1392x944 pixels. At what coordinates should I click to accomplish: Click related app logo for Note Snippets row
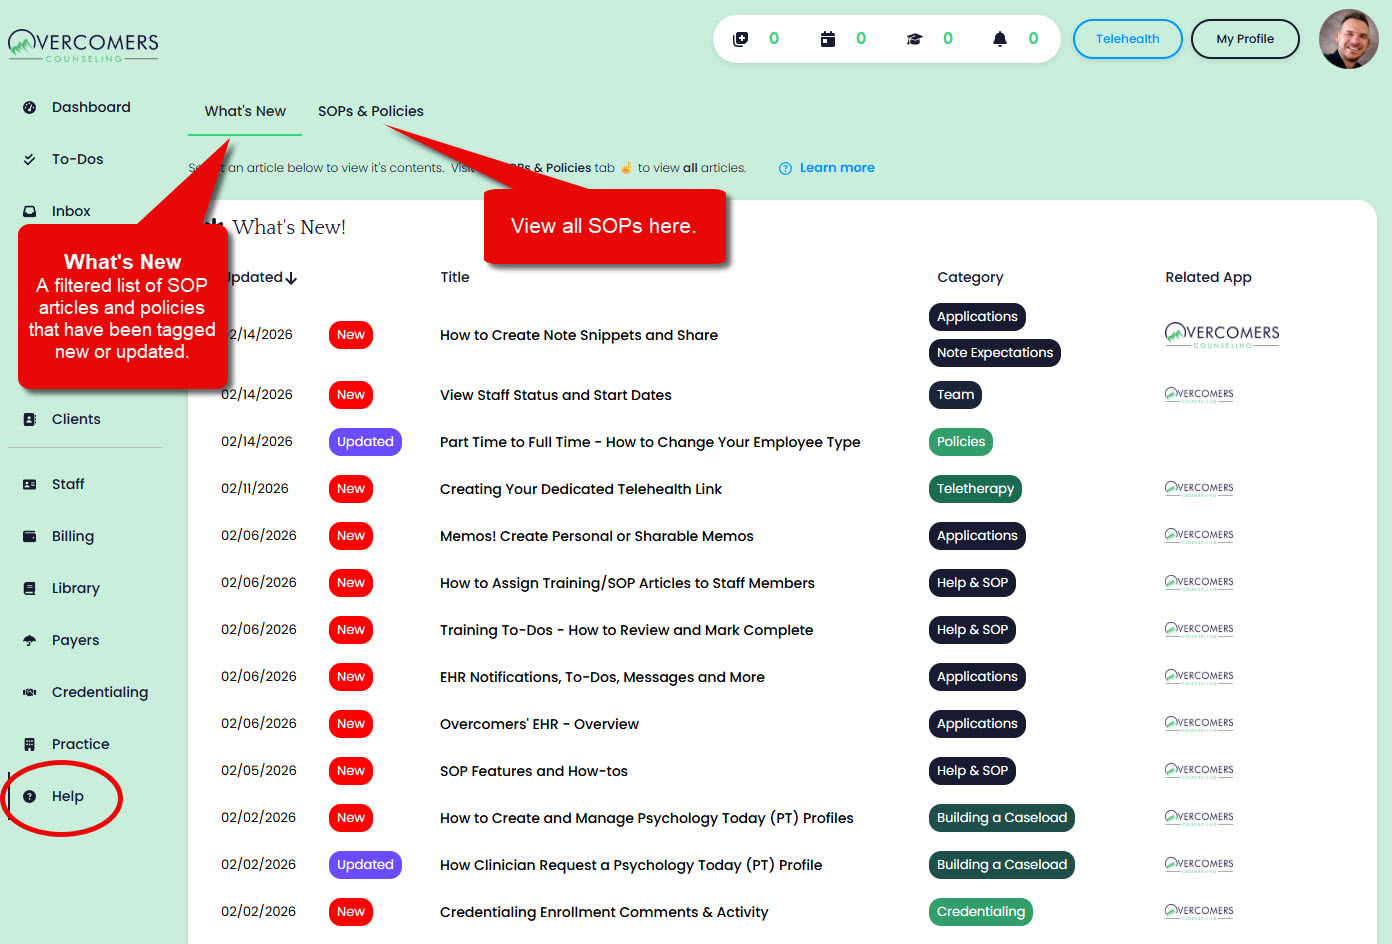coord(1222,335)
